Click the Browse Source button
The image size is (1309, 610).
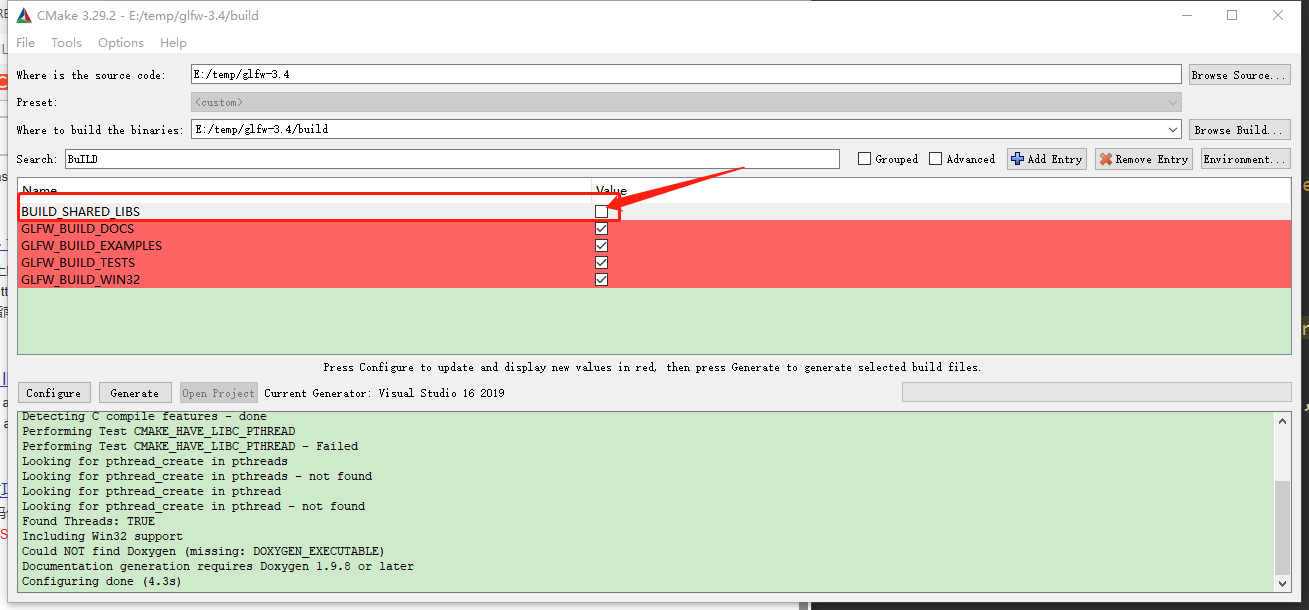[x=1239, y=75]
